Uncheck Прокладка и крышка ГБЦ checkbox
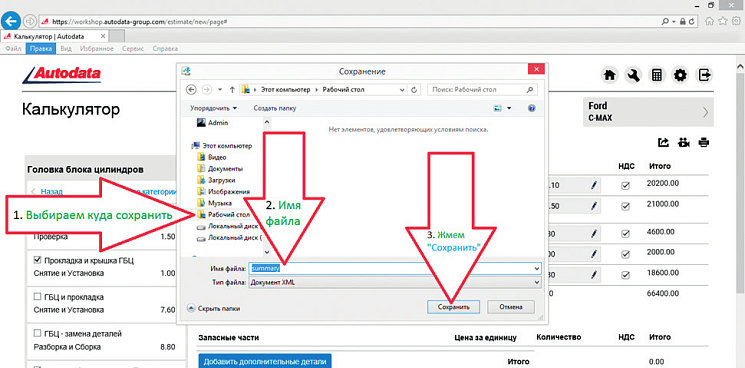 (38, 260)
